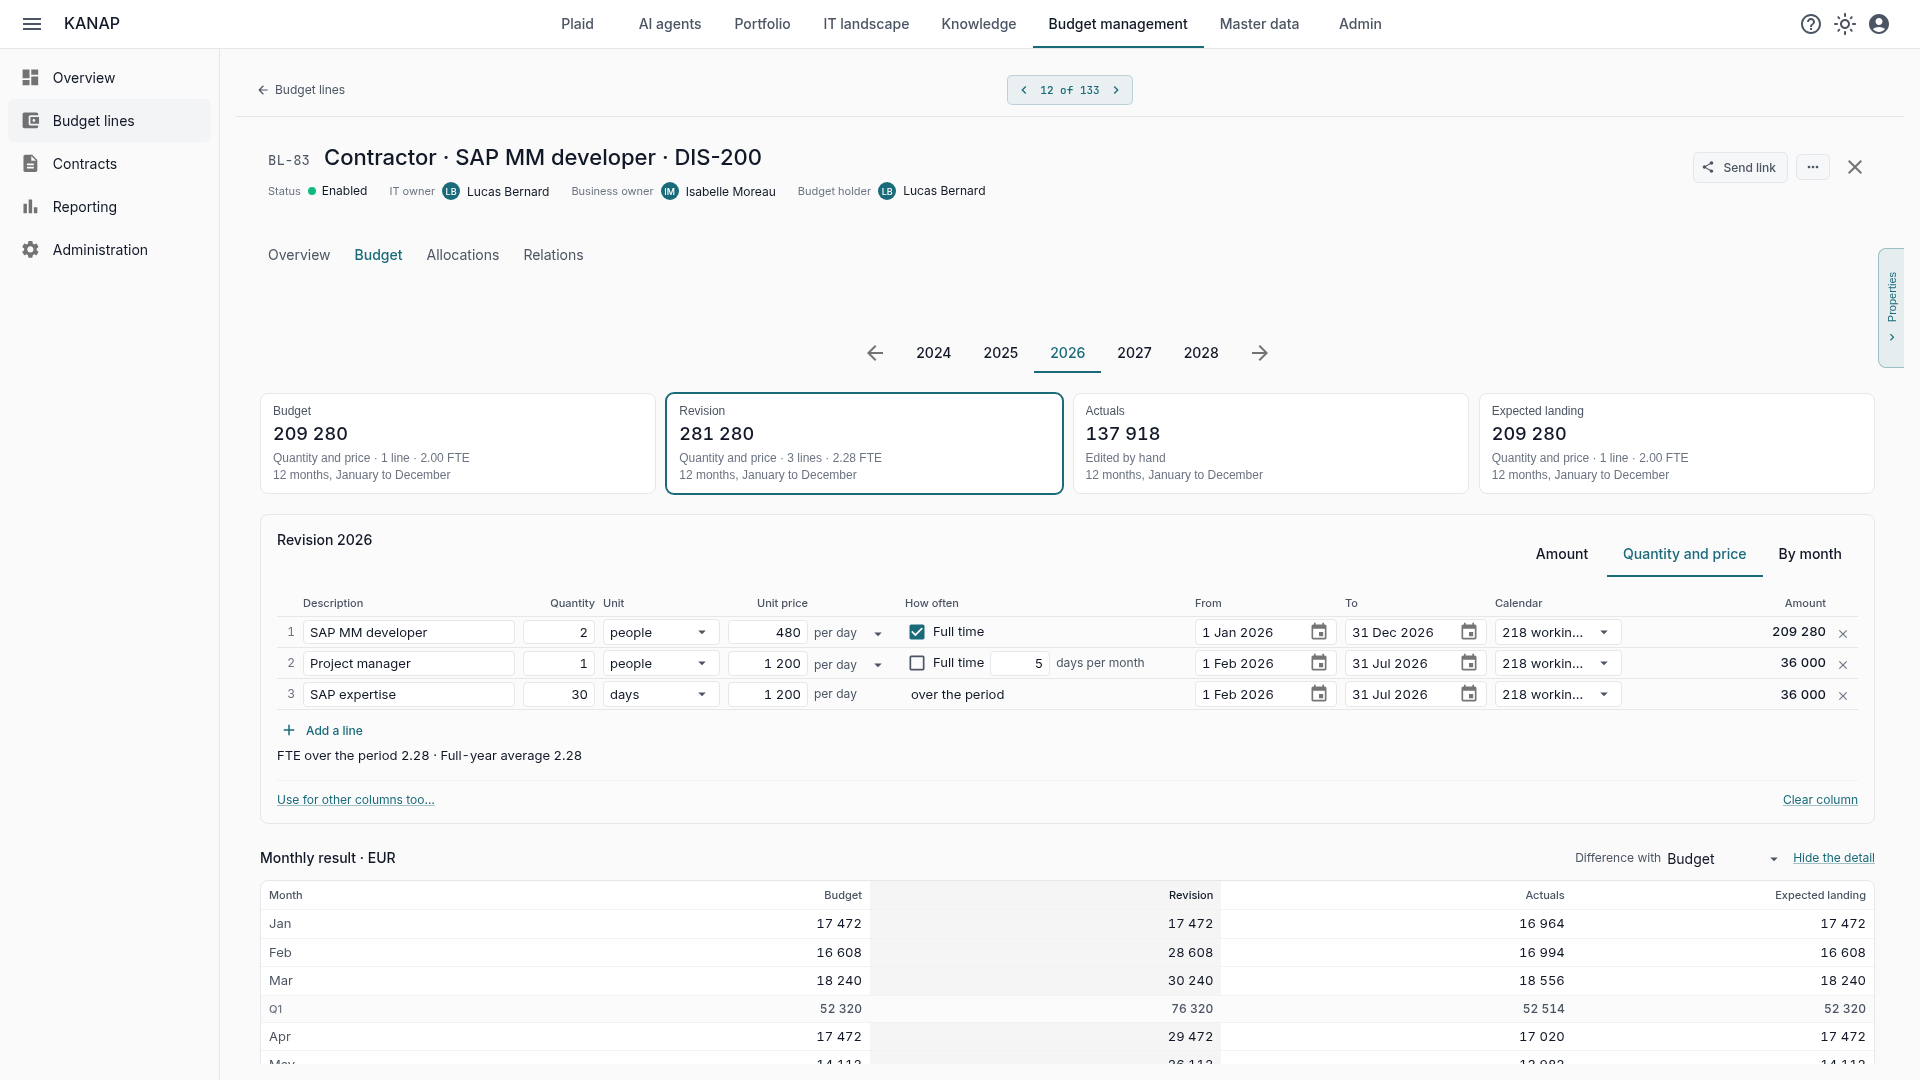
Task: Edit unit price 480 field
Action: click(x=767, y=632)
